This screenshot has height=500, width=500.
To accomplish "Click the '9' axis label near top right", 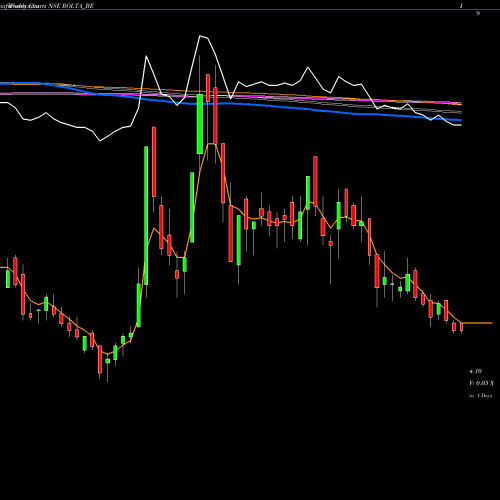I will click(x=478, y=14).
